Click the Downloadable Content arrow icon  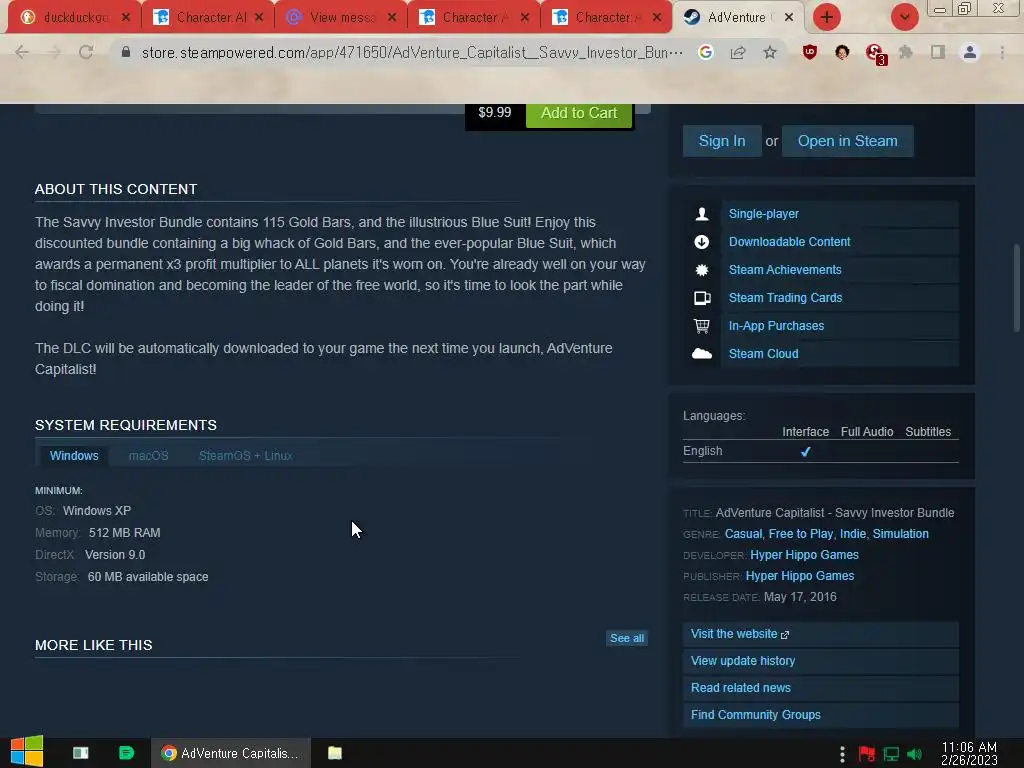pyautogui.click(x=701, y=242)
